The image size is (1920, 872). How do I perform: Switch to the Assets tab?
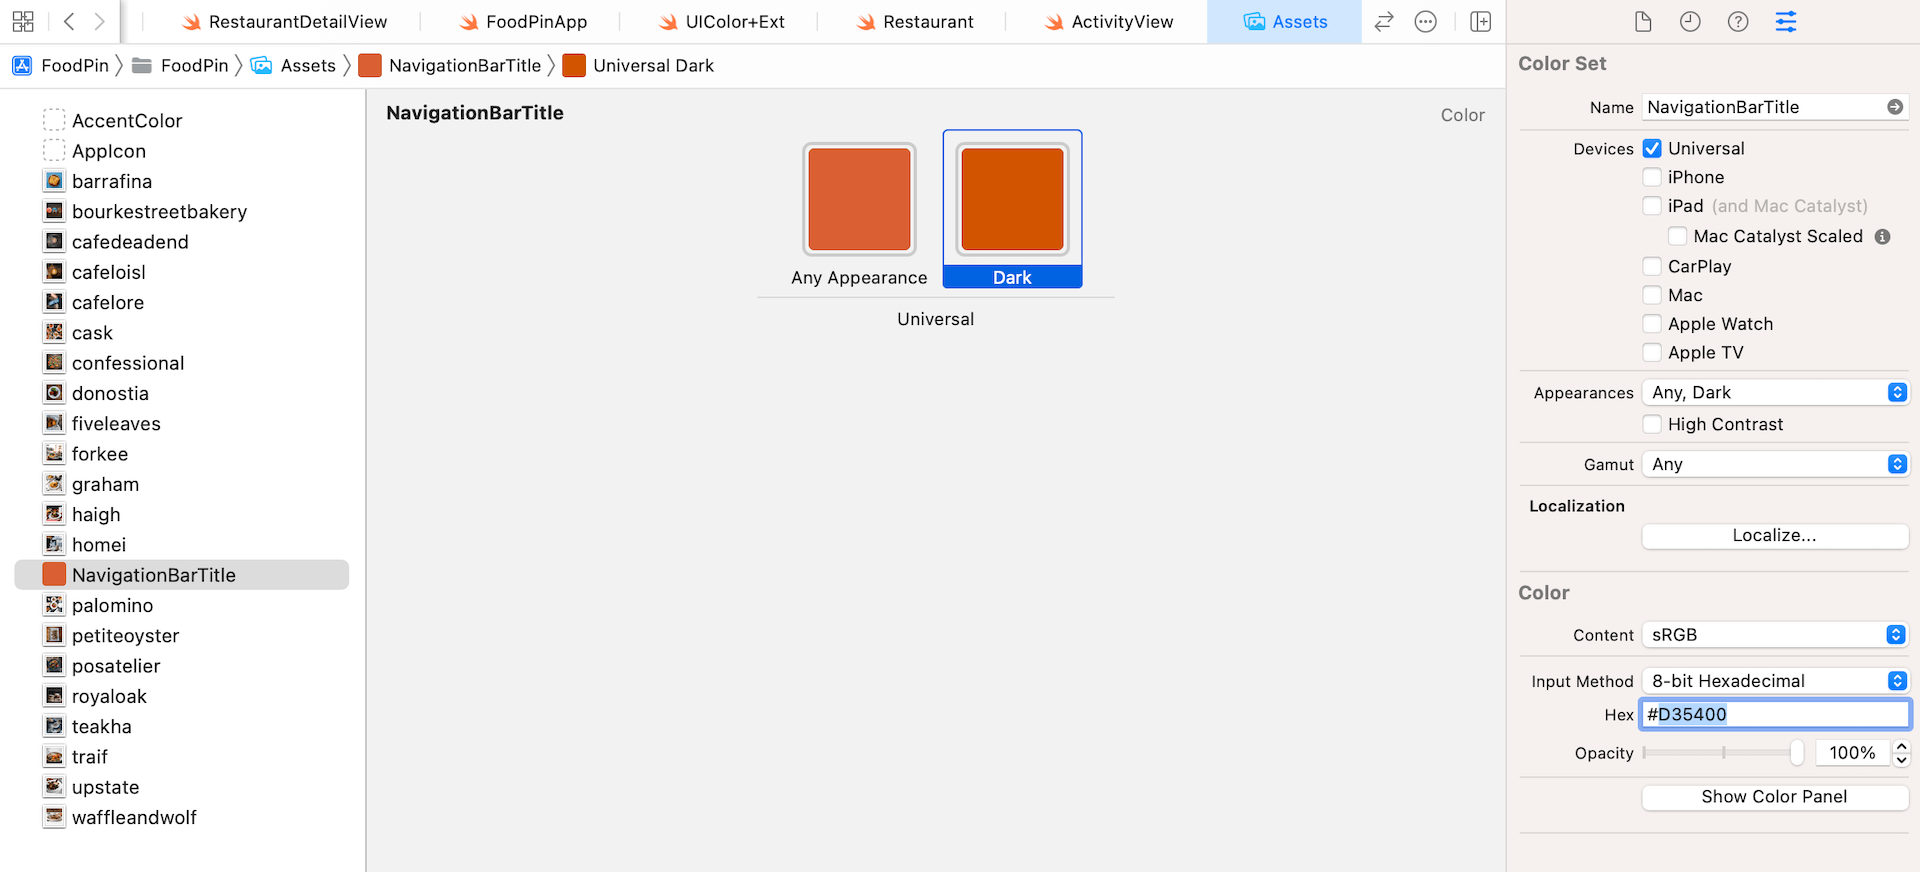tap(1285, 21)
